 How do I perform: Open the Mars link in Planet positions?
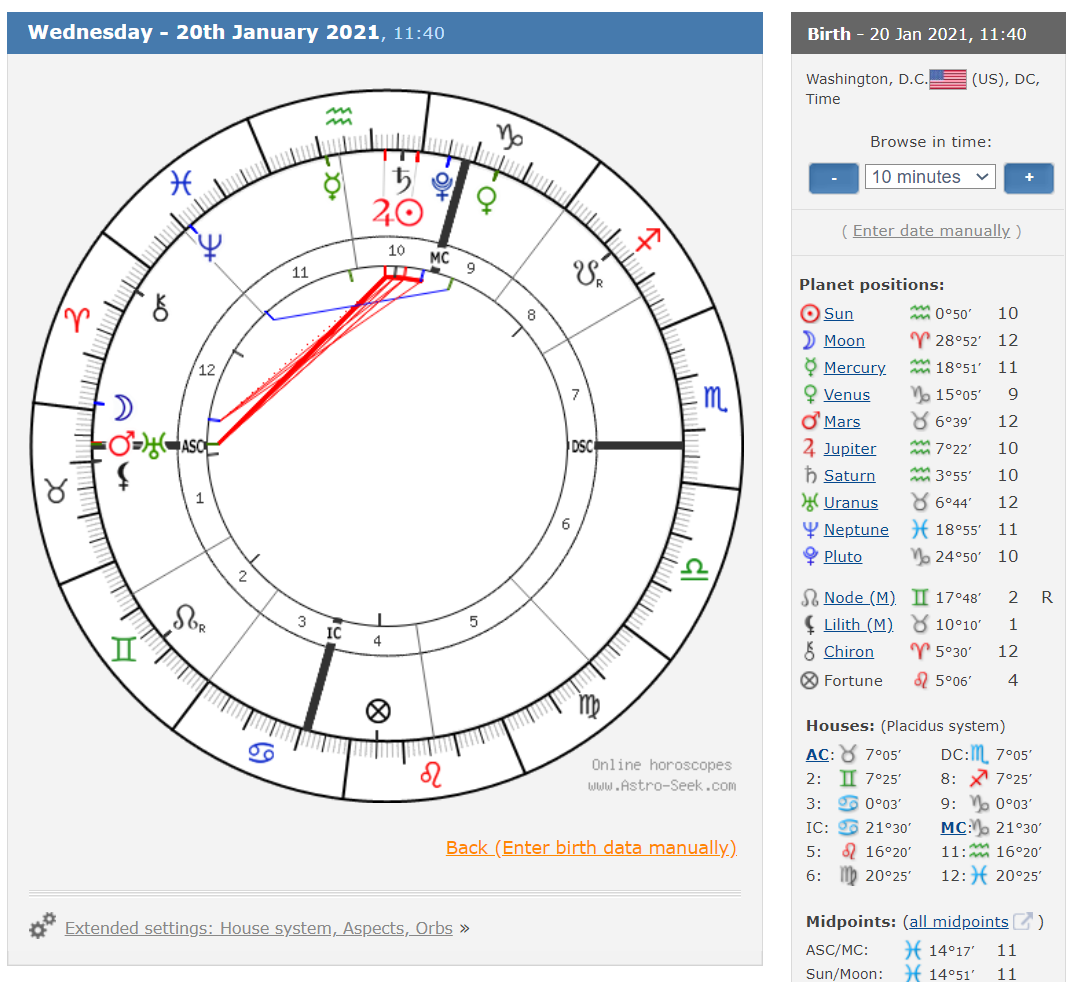point(842,422)
